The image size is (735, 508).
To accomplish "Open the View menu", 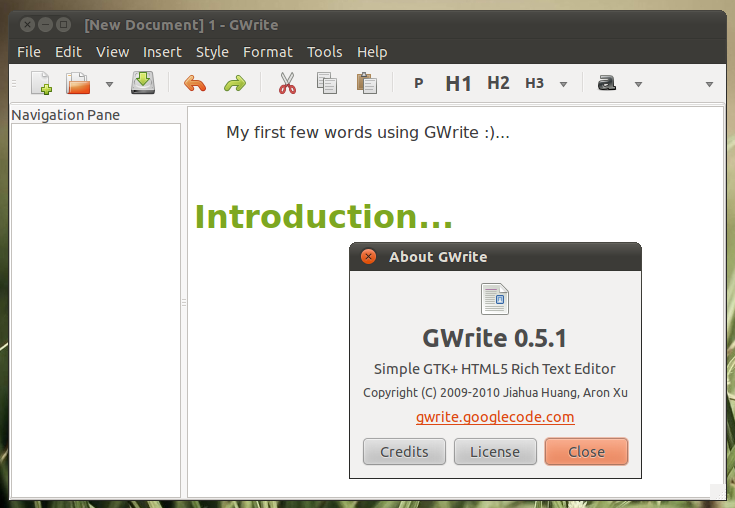I will pyautogui.click(x=112, y=52).
